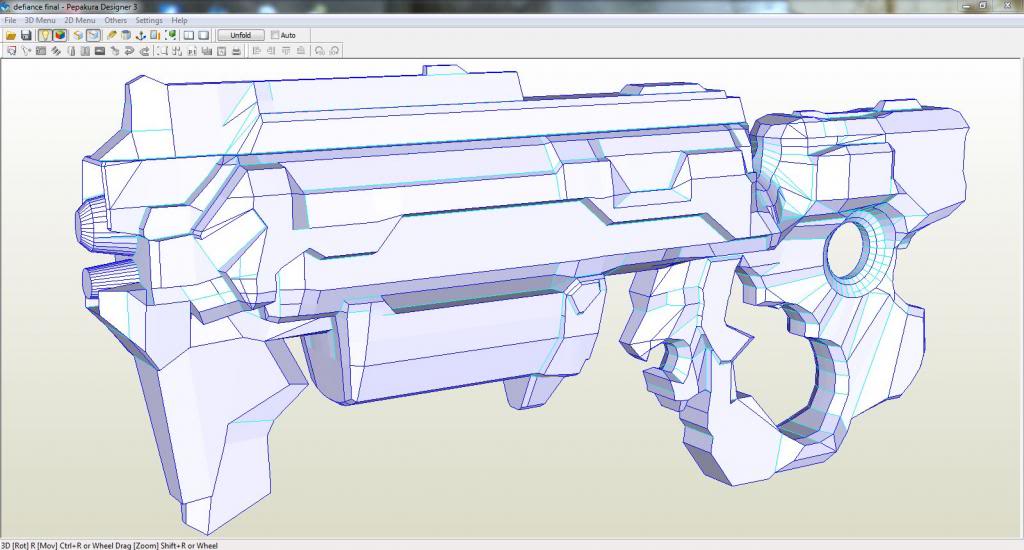1024x550 pixels.
Task: Click the 'defiance final - Pepakura Designer 3' title
Action: tap(75, 7)
